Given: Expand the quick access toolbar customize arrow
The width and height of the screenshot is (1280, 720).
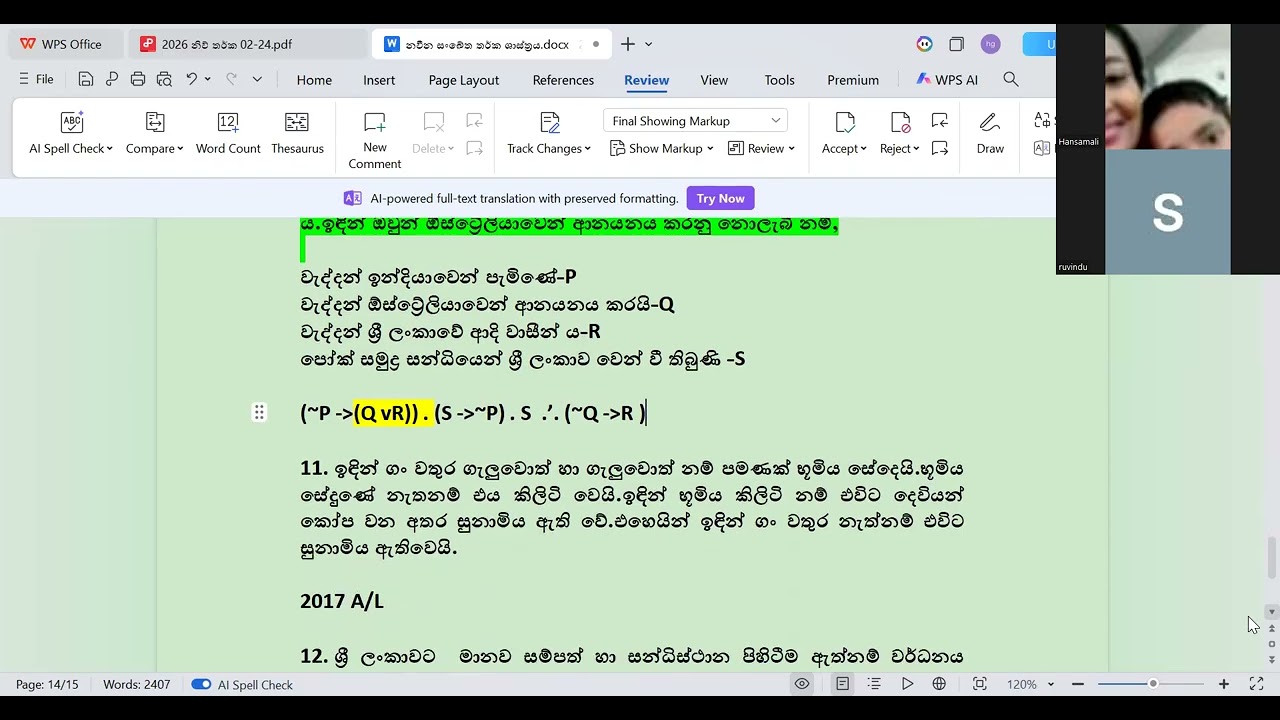Looking at the screenshot, I should [257, 80].
